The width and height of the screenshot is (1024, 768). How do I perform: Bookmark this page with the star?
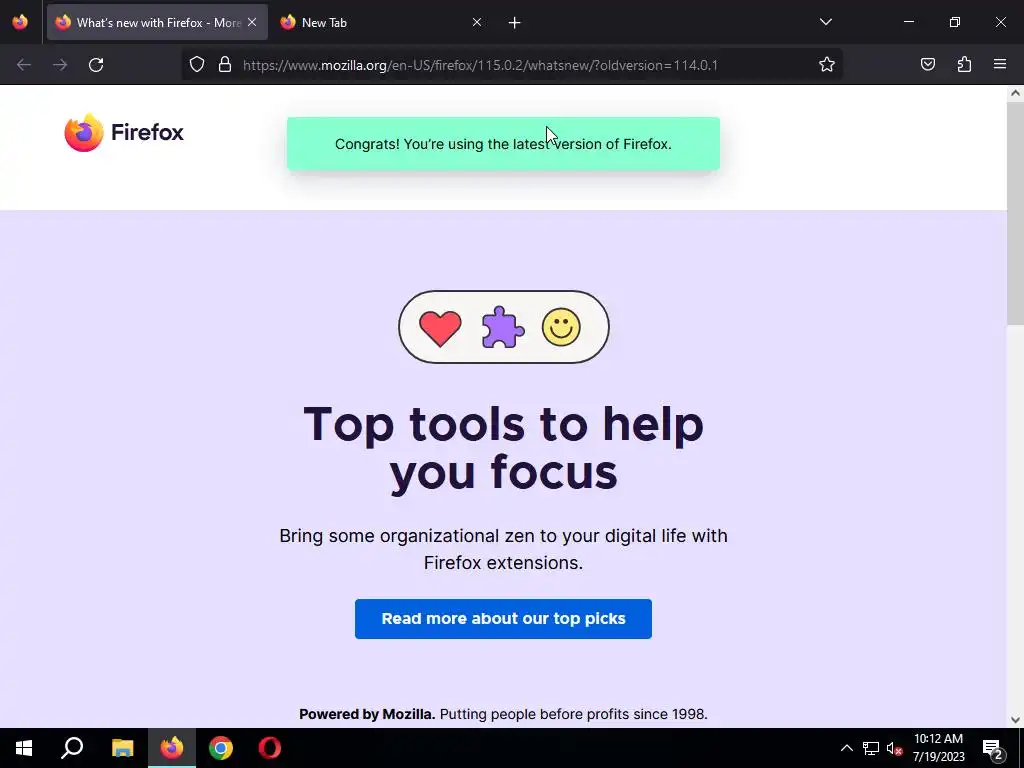(827, 65)
